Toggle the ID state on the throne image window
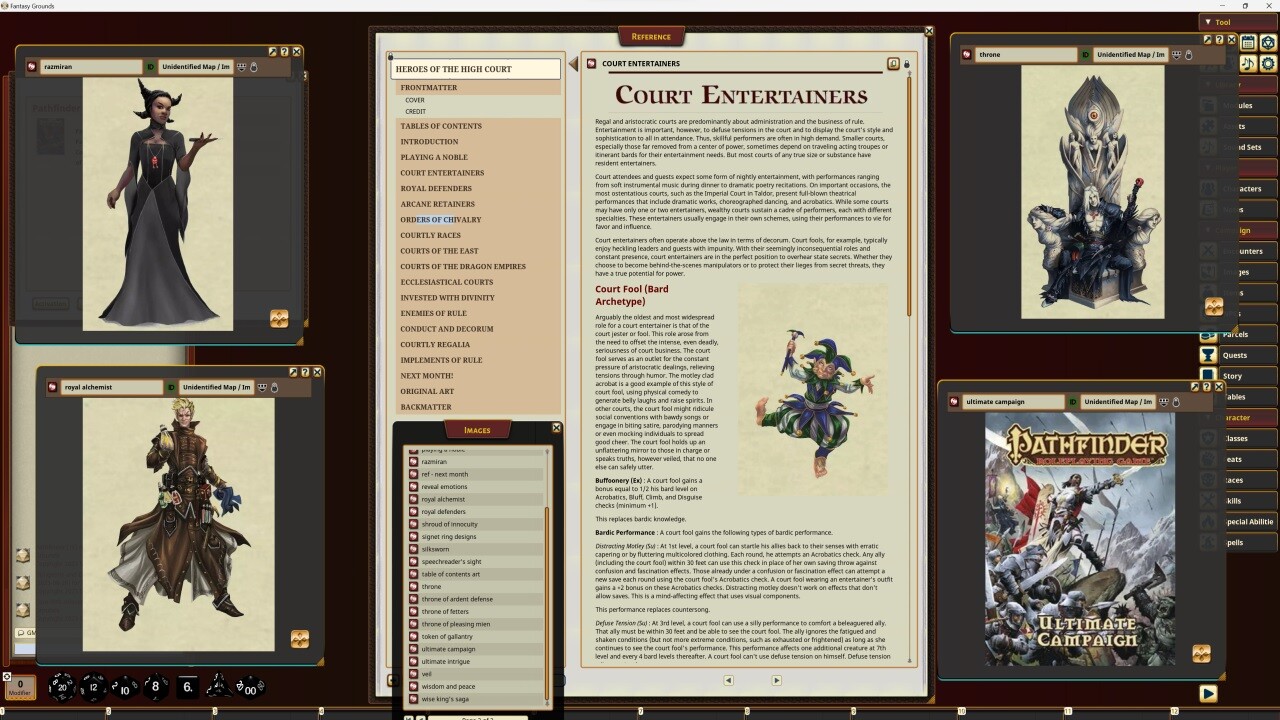 [x=1085, y=54]
